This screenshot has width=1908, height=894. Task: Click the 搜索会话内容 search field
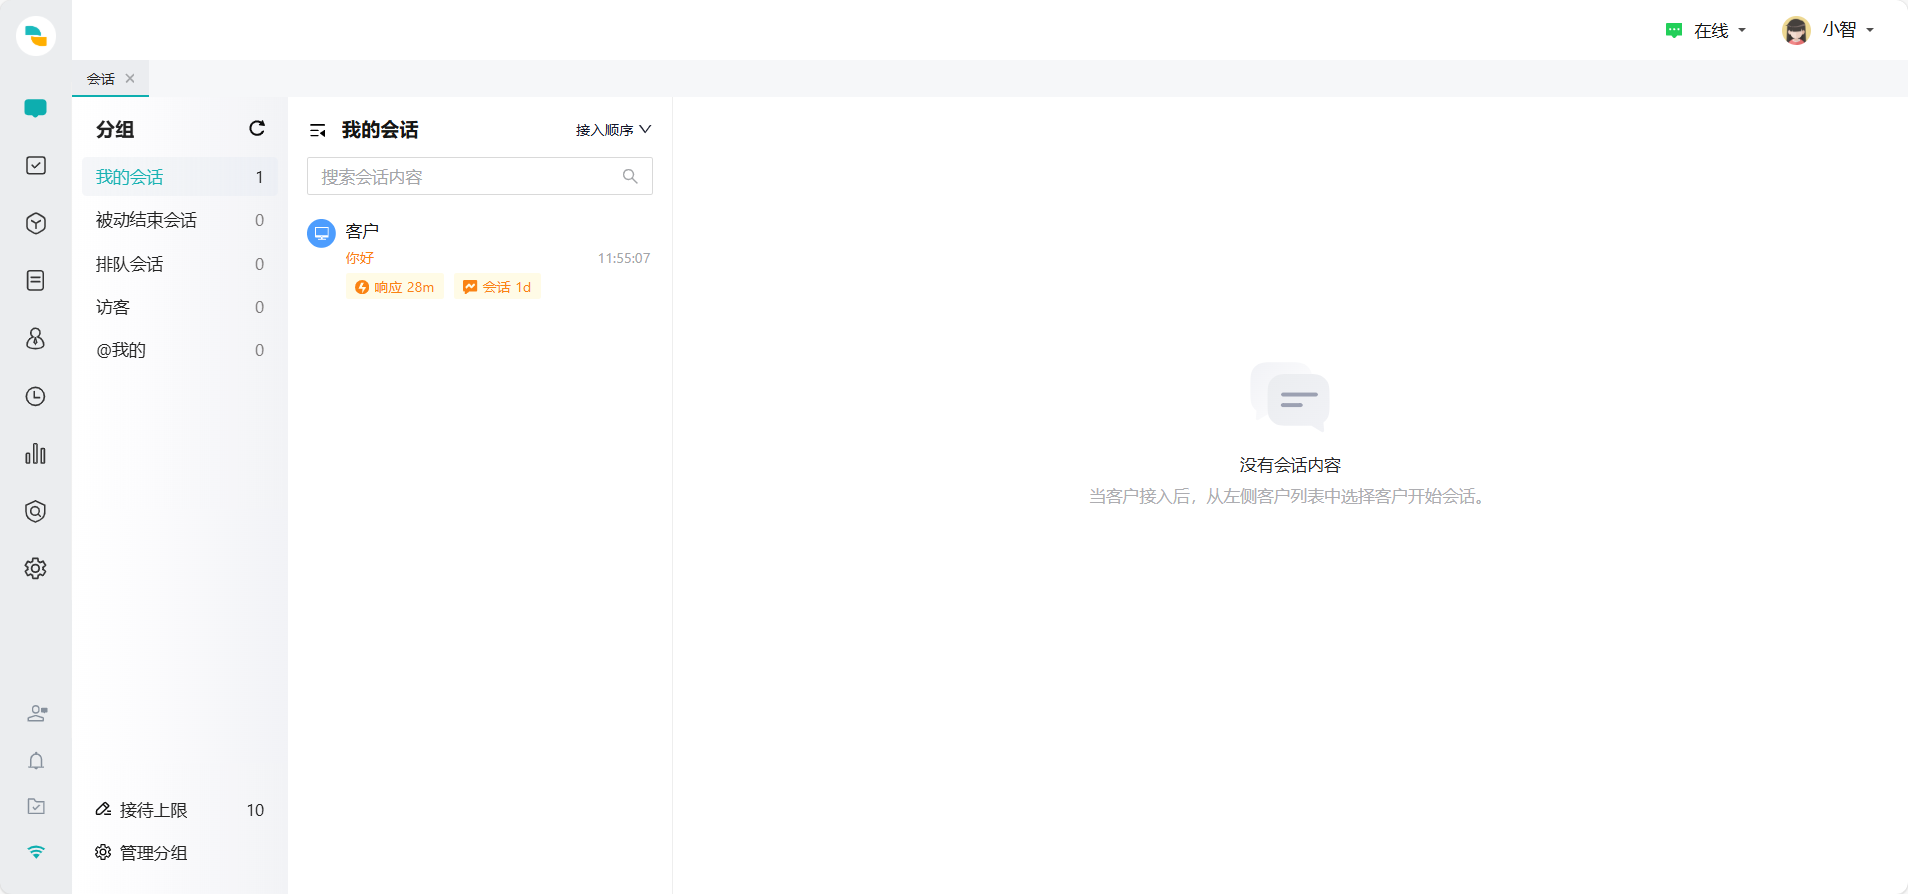tap(480, 176)
